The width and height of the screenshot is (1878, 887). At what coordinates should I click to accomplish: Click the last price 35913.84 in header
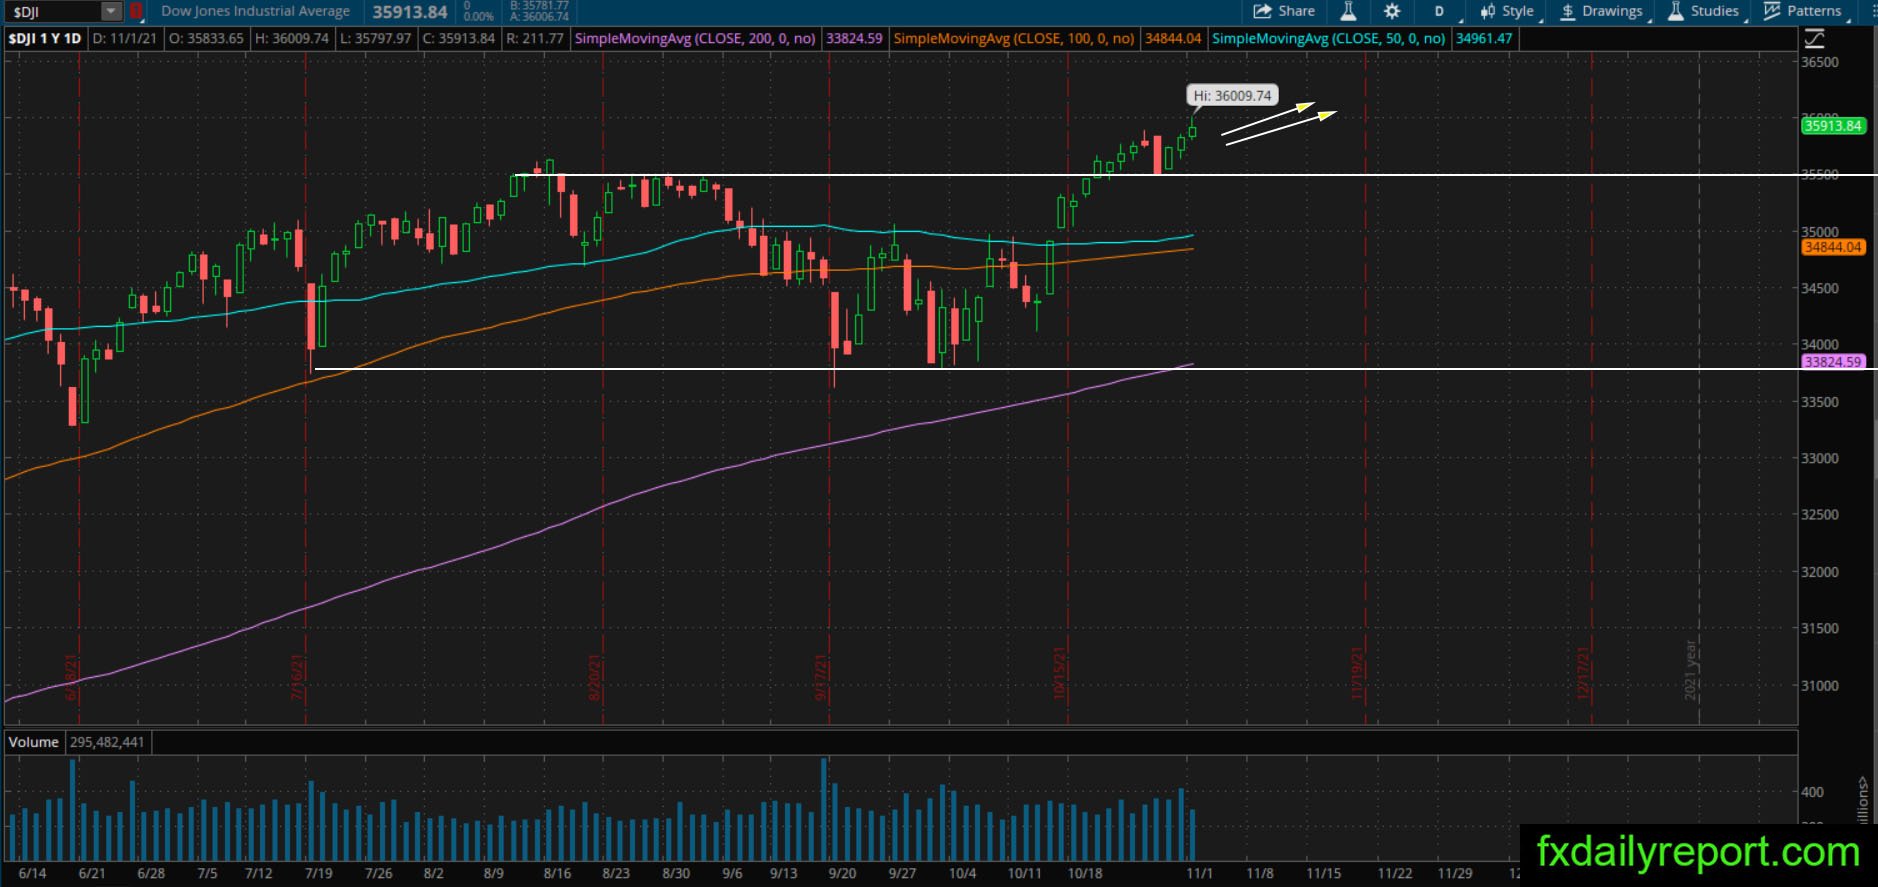click(x=410, y=12)
